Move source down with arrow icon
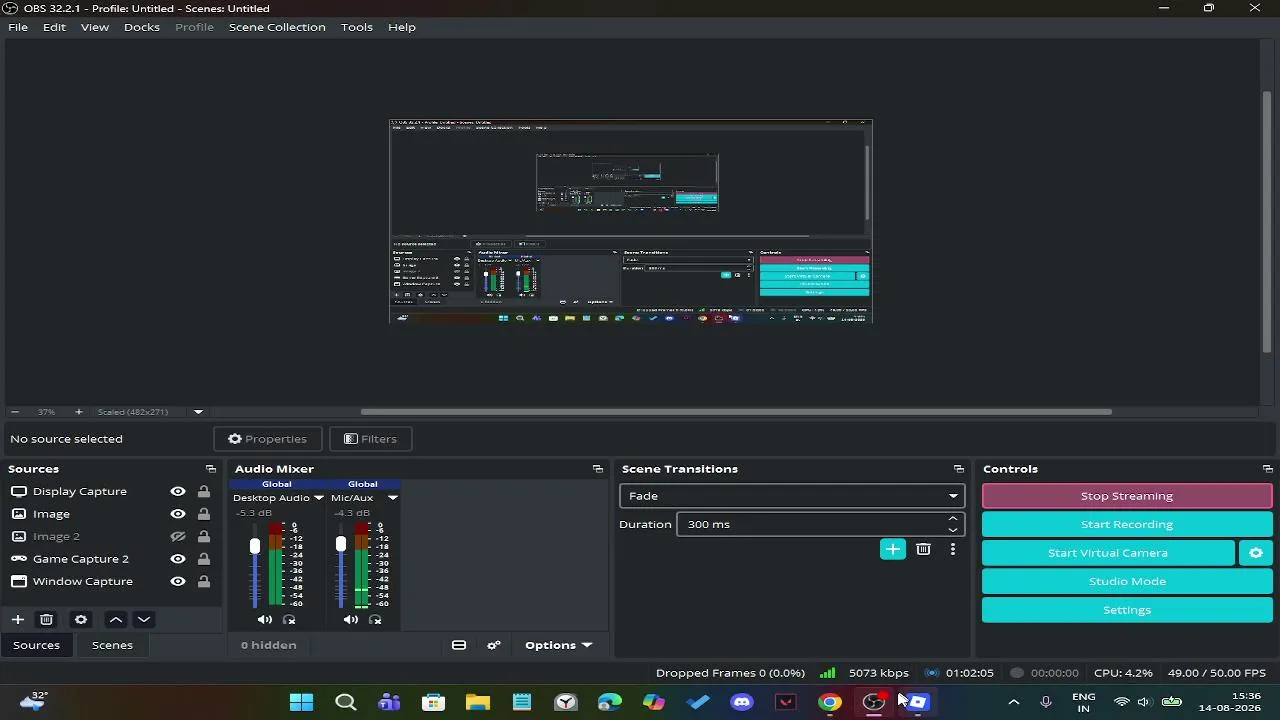The width and height of the screenshot is (1280, 720). click(x=144, y=620)
